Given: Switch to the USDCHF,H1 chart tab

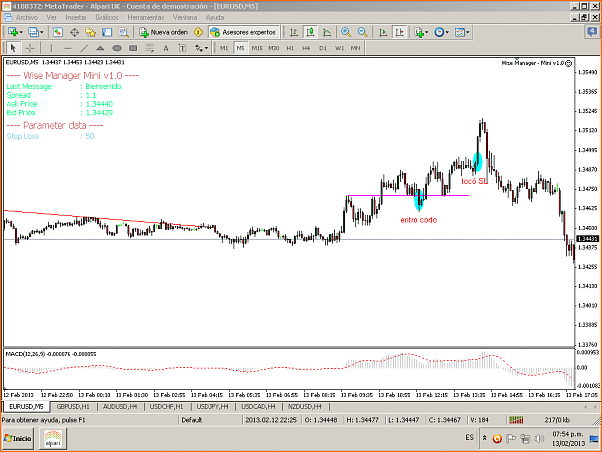Looking at the screenshot, I should click(166, 406).
